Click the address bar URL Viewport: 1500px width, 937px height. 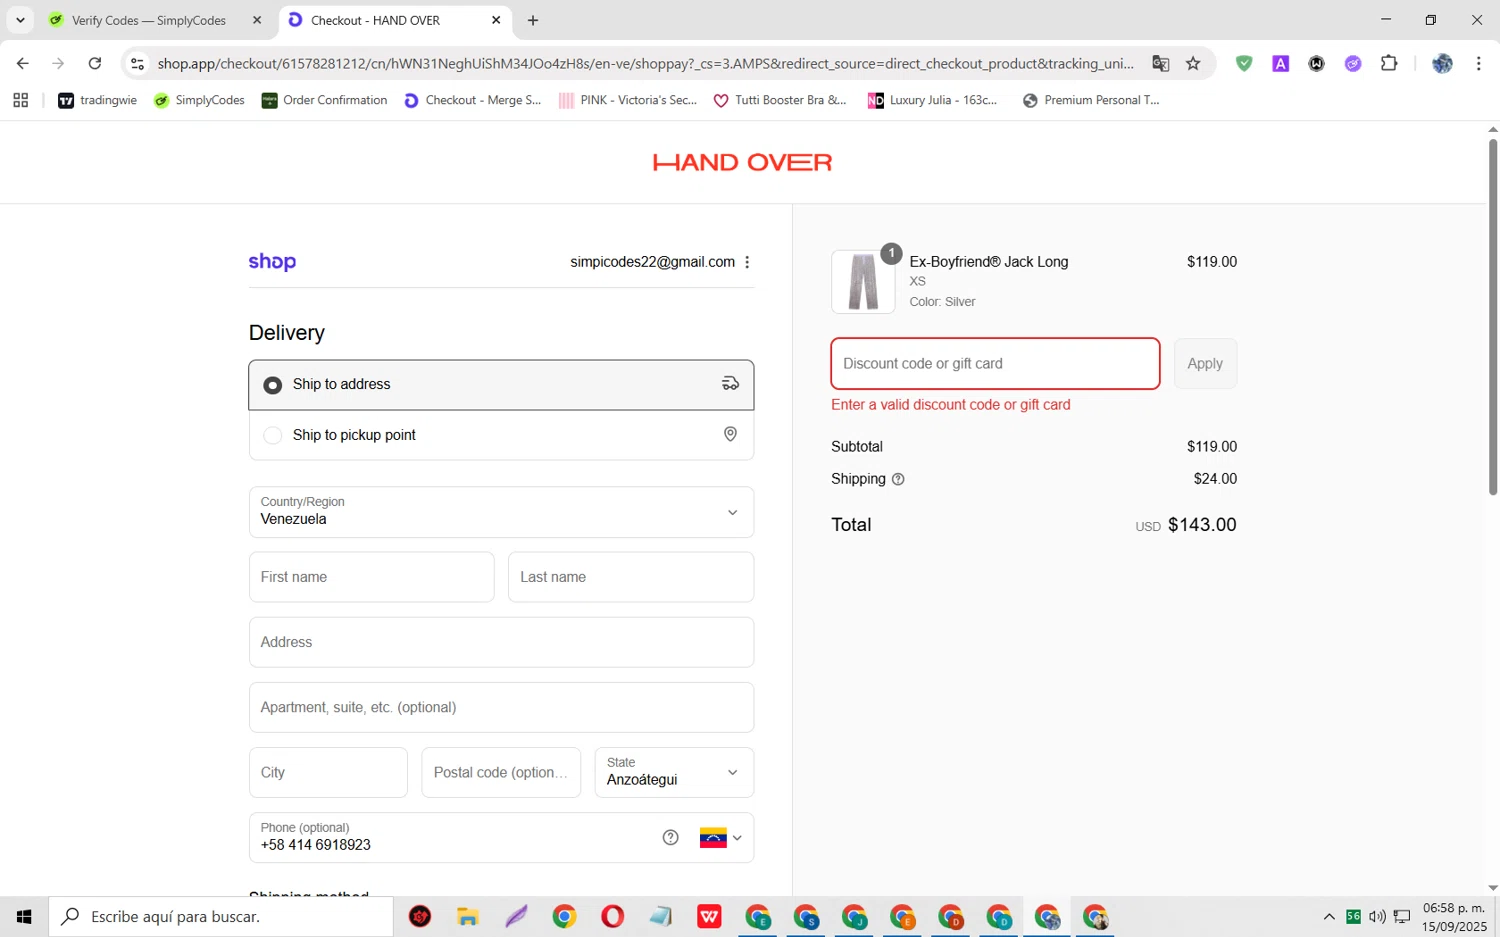pyautogui.click(x=645, y=63)
